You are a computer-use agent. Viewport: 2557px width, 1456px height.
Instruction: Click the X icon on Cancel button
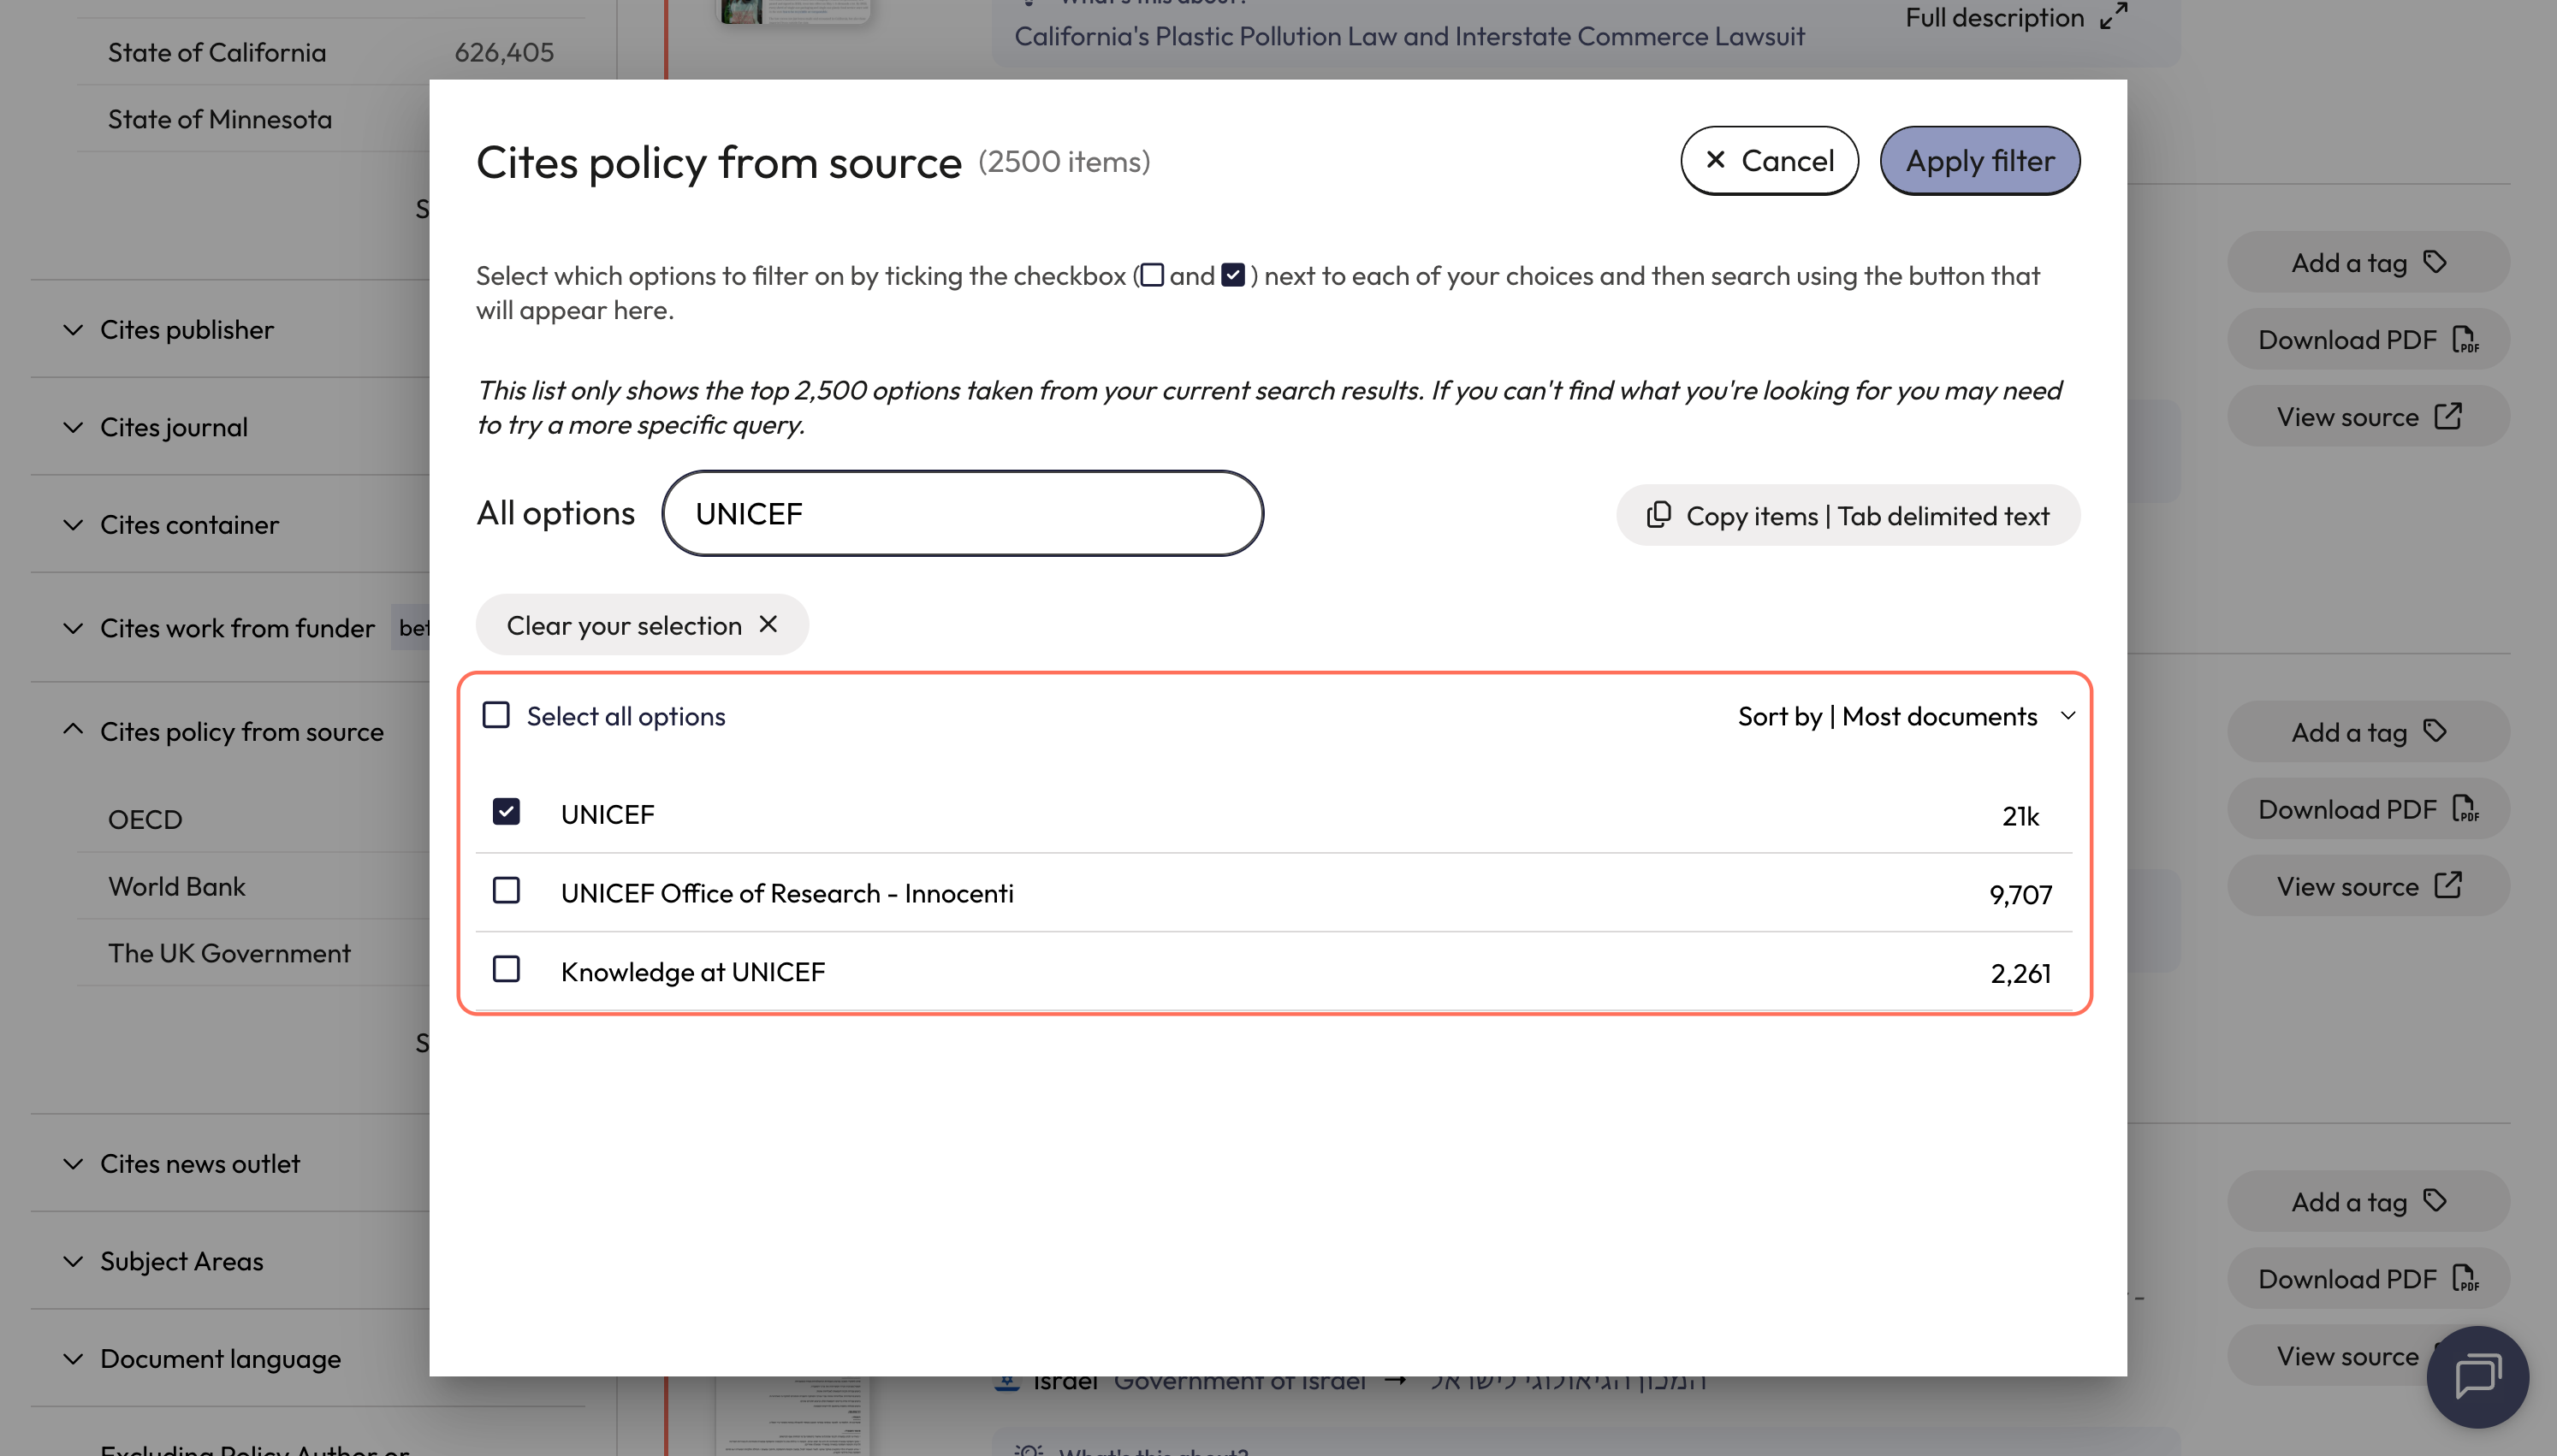click(1715, 160)
